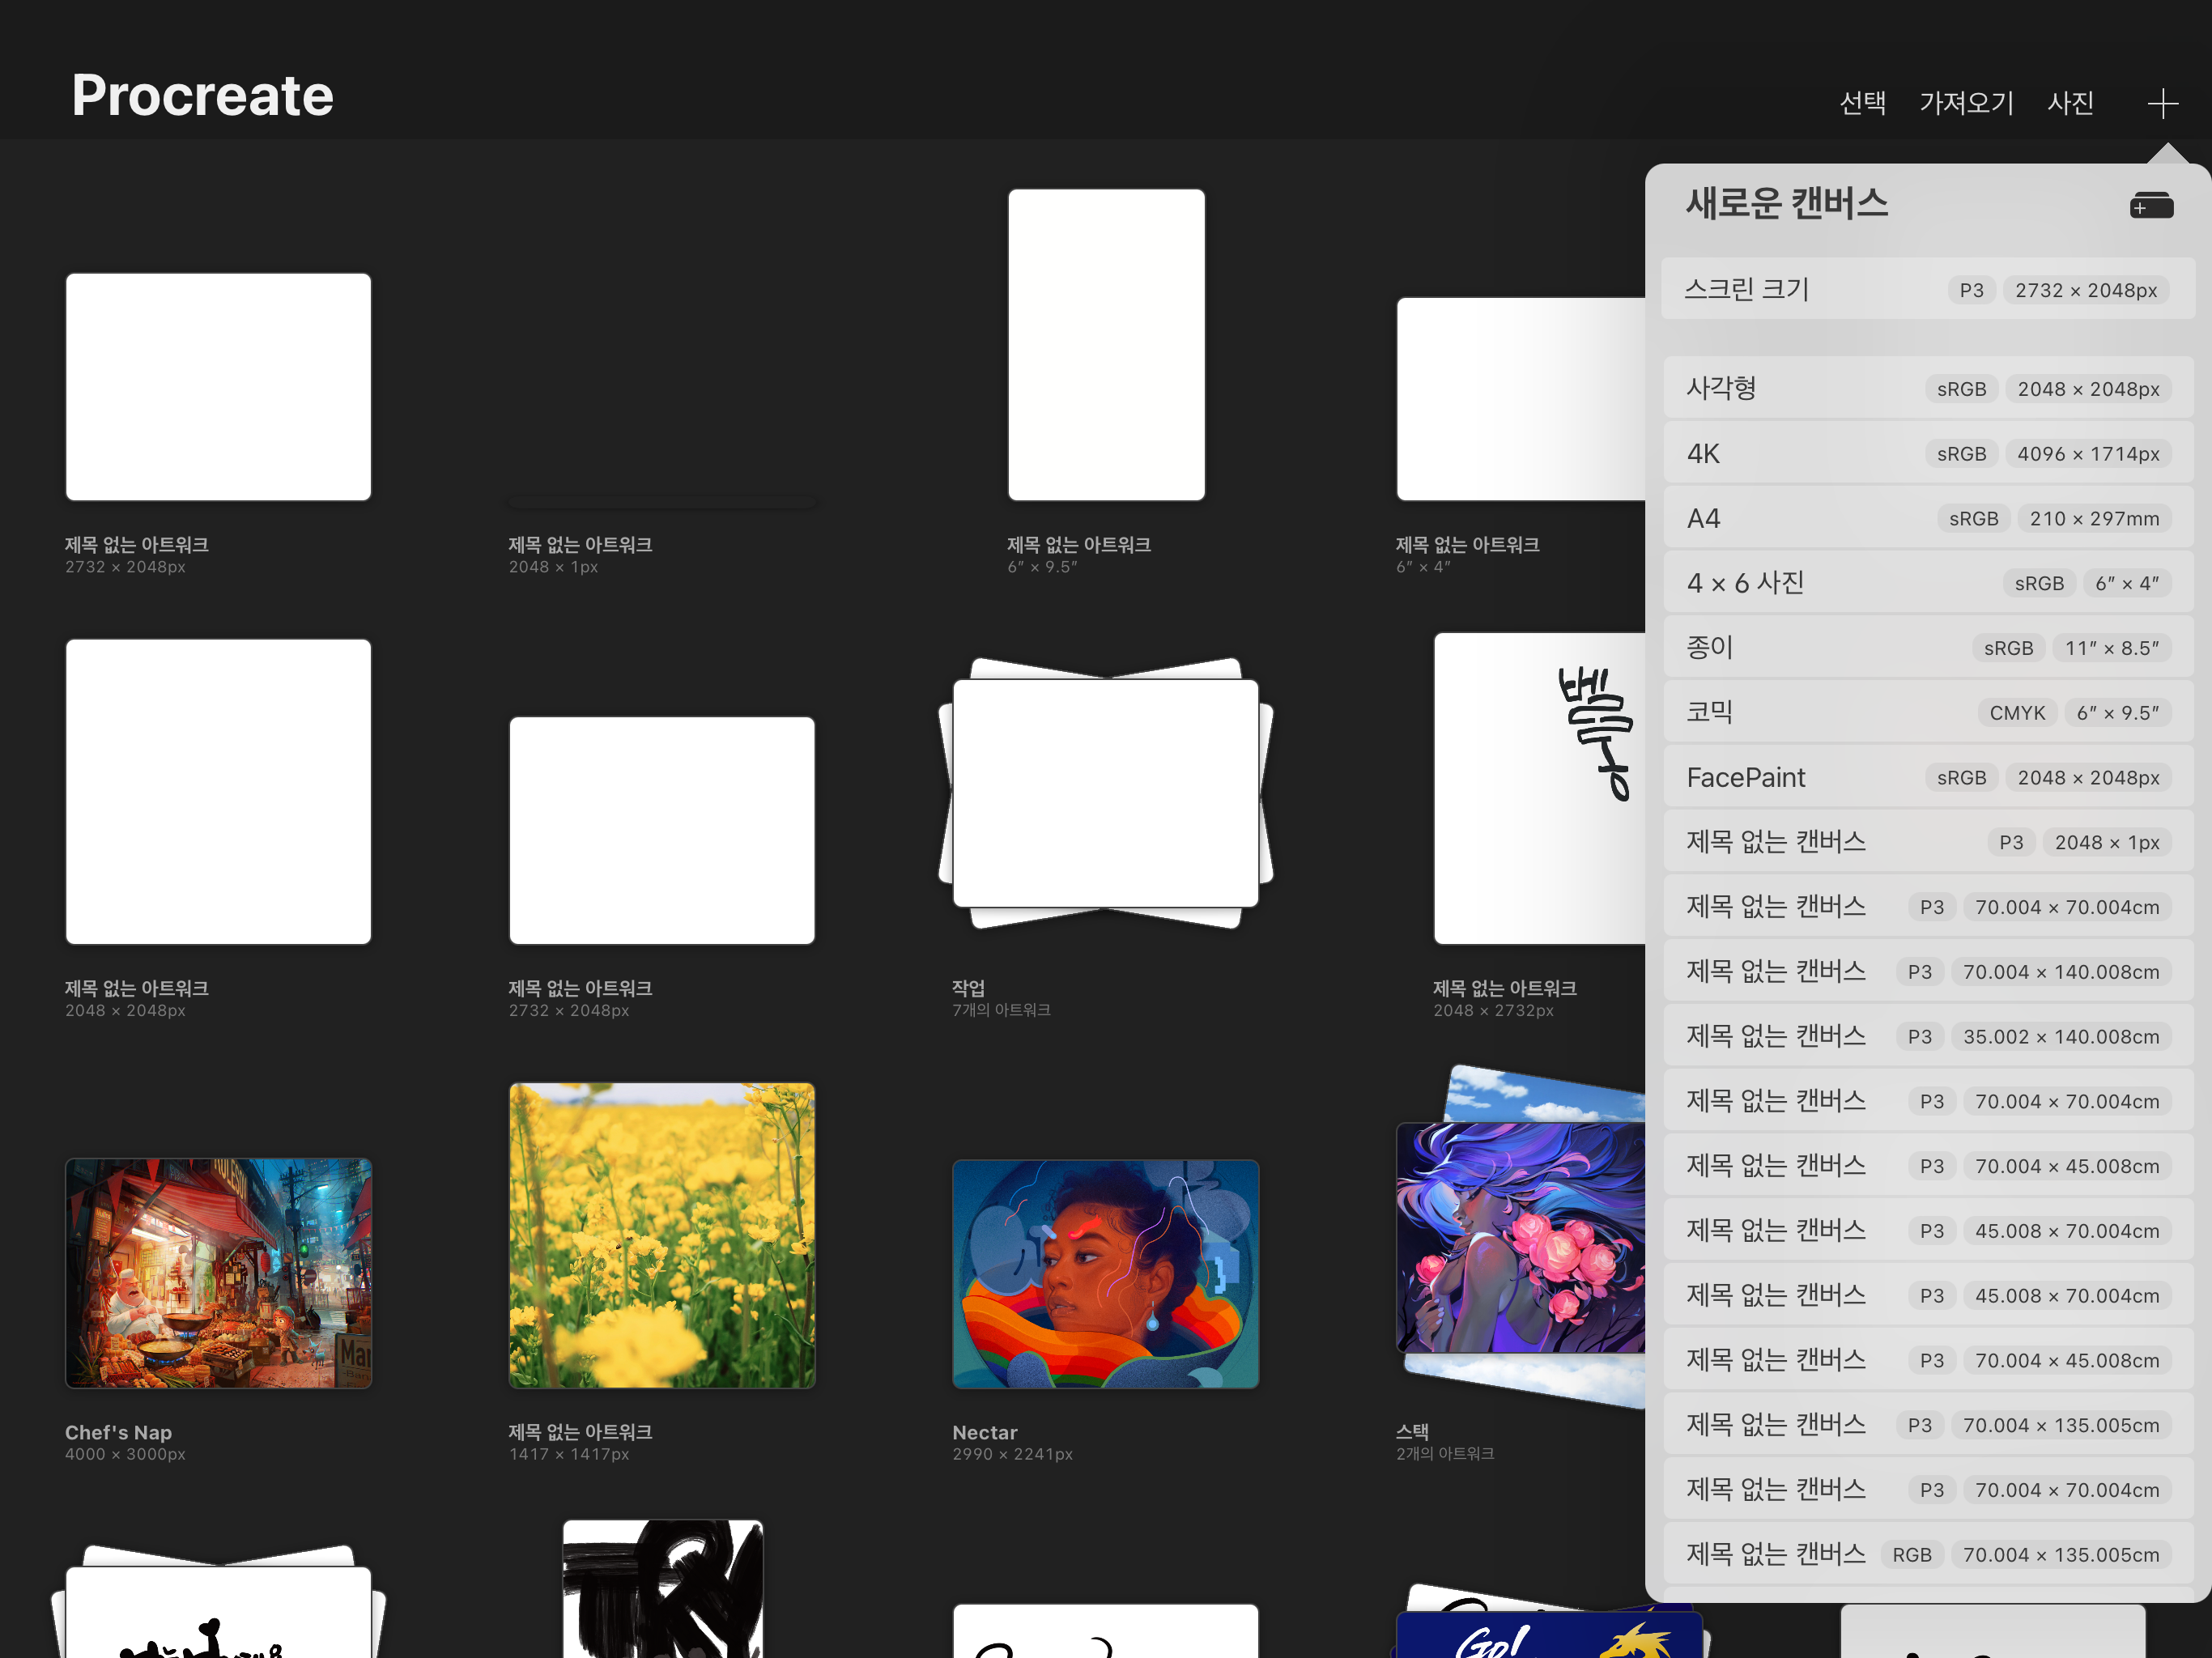Rename the Nectar artwork title
Viewport: 2212px width, 1658px height.
(985, 1433)
